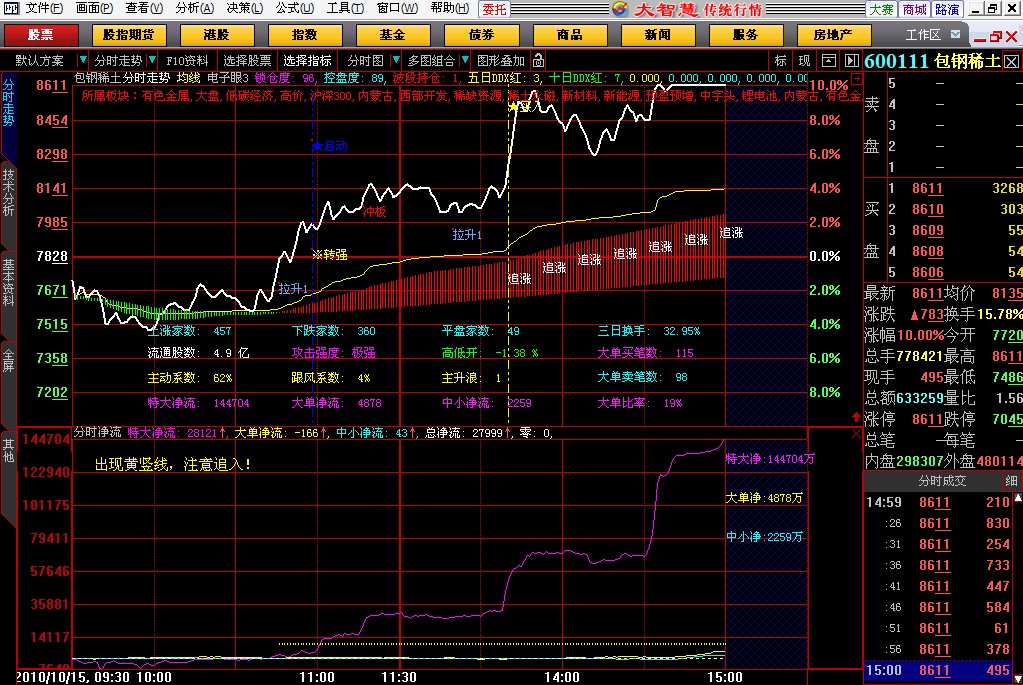Open the 决策(L) menu
The image size is (1023, 685).
[x=245, y=8]
